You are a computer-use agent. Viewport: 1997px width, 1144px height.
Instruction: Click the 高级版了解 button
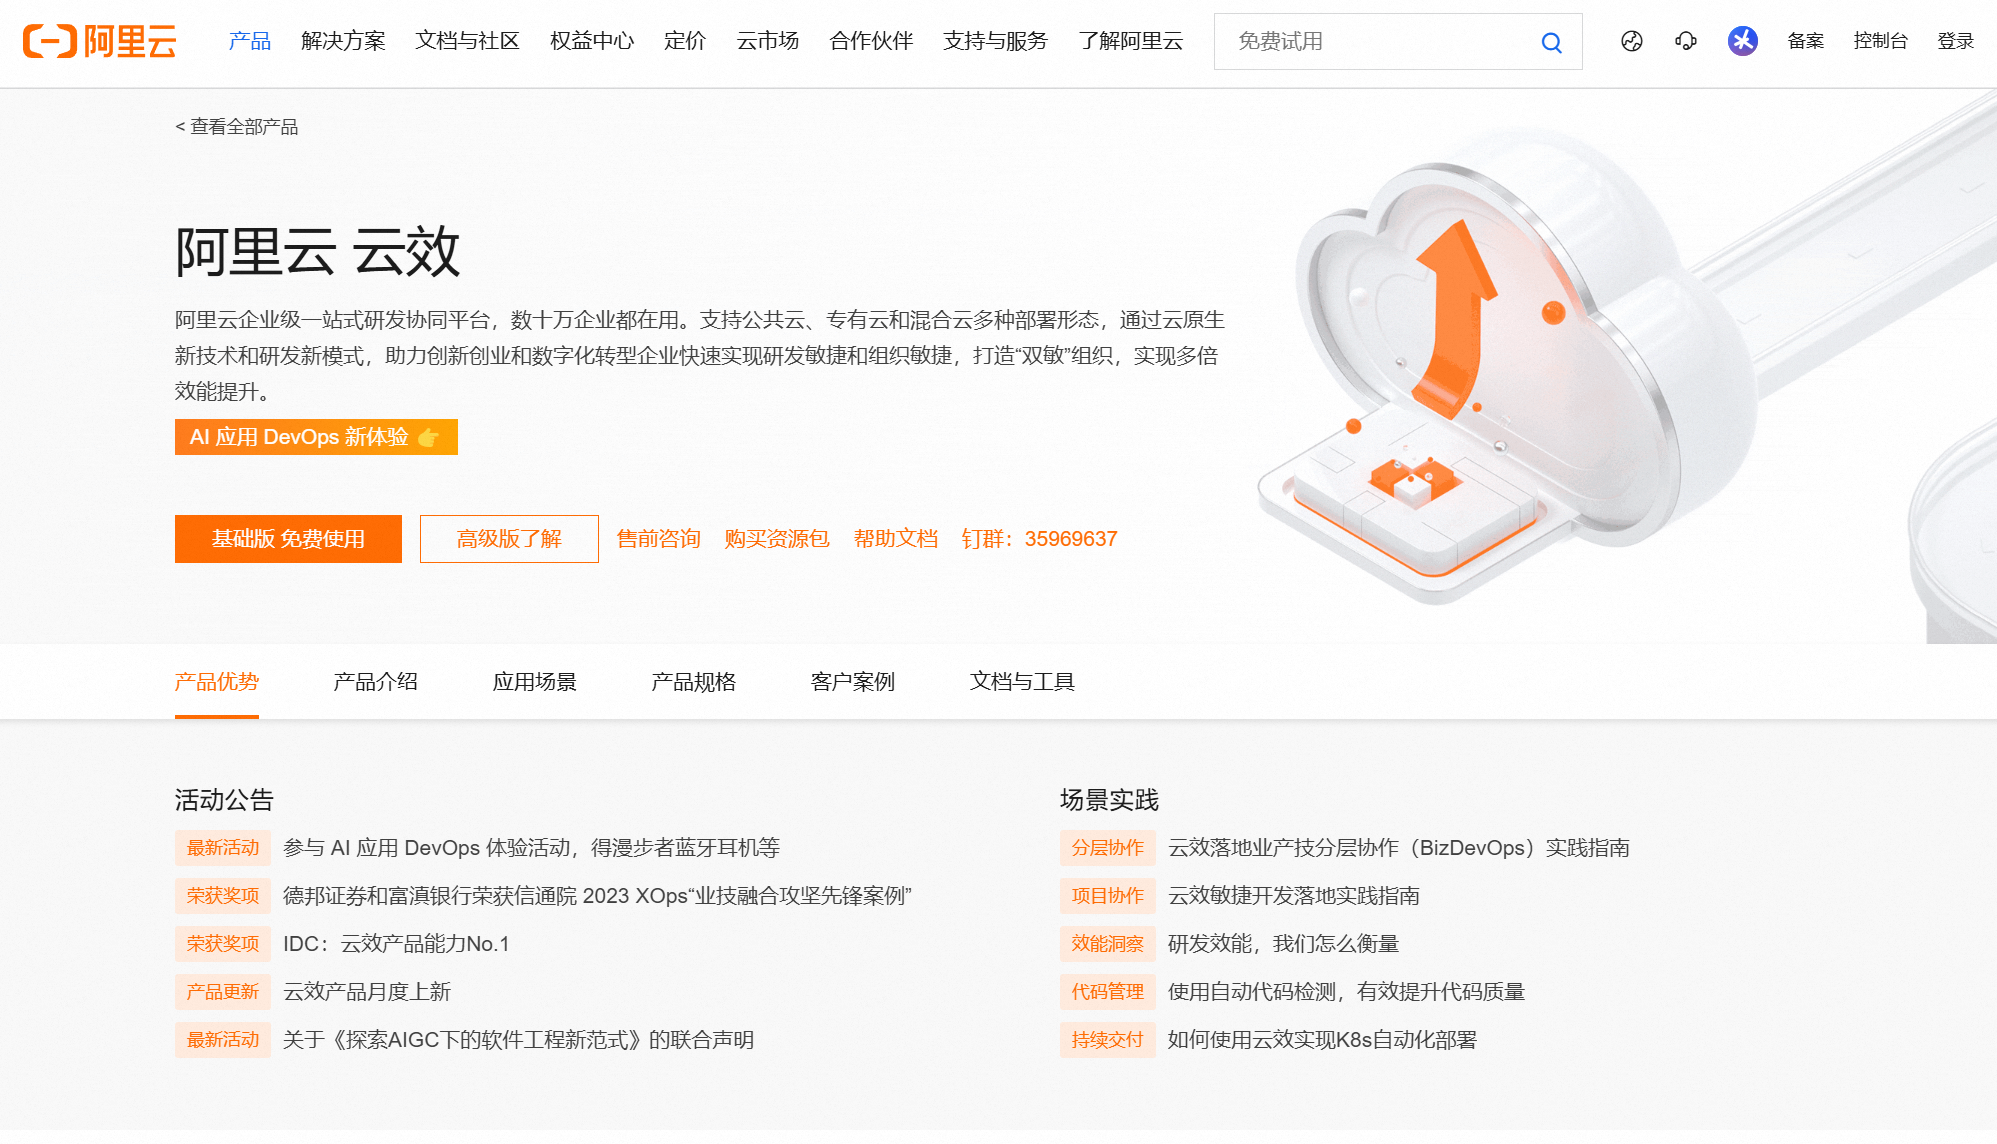(509, 539)
